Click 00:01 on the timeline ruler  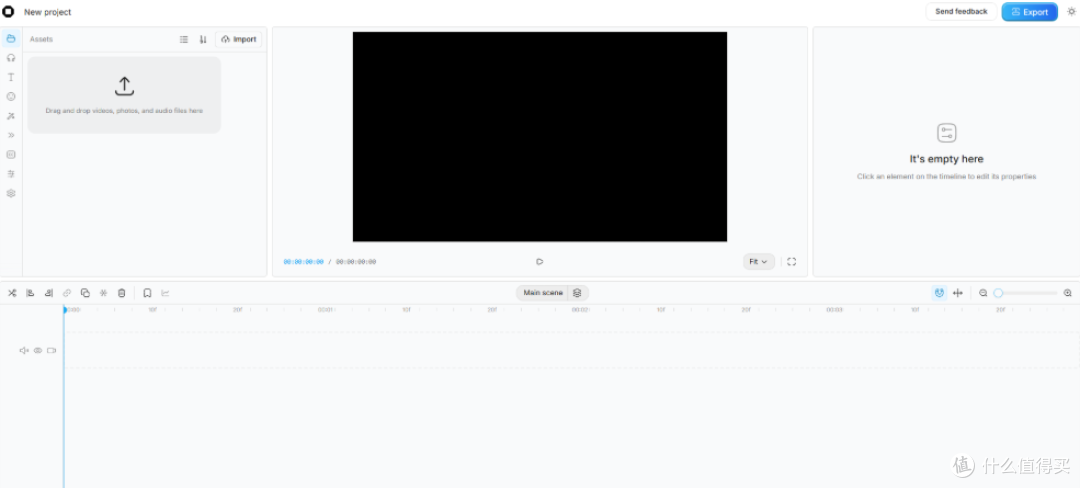(326, 310)
